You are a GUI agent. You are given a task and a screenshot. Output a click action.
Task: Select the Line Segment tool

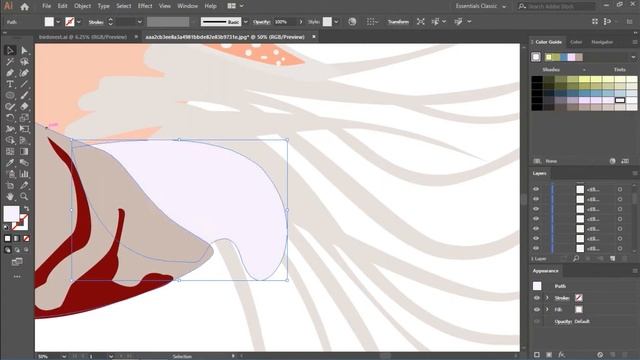pos(24,84)
